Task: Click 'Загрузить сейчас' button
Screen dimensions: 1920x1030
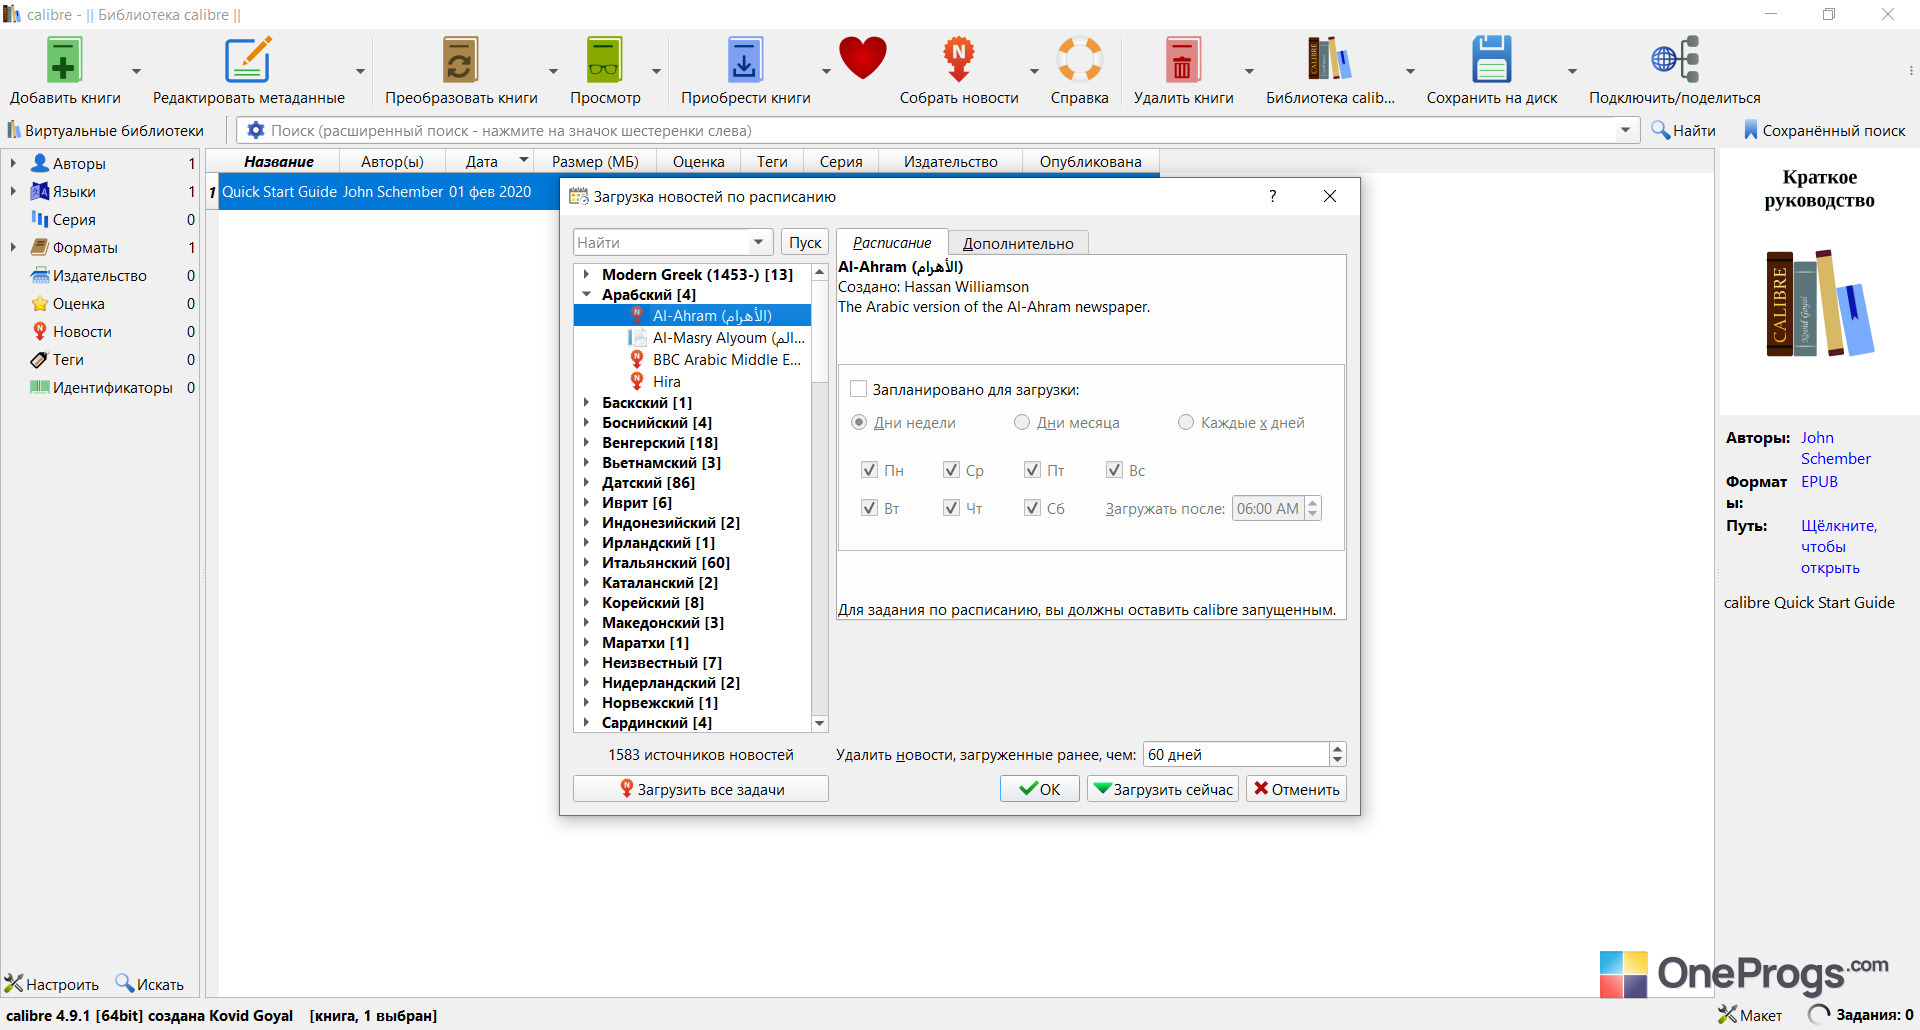Action: (1163, 789)
